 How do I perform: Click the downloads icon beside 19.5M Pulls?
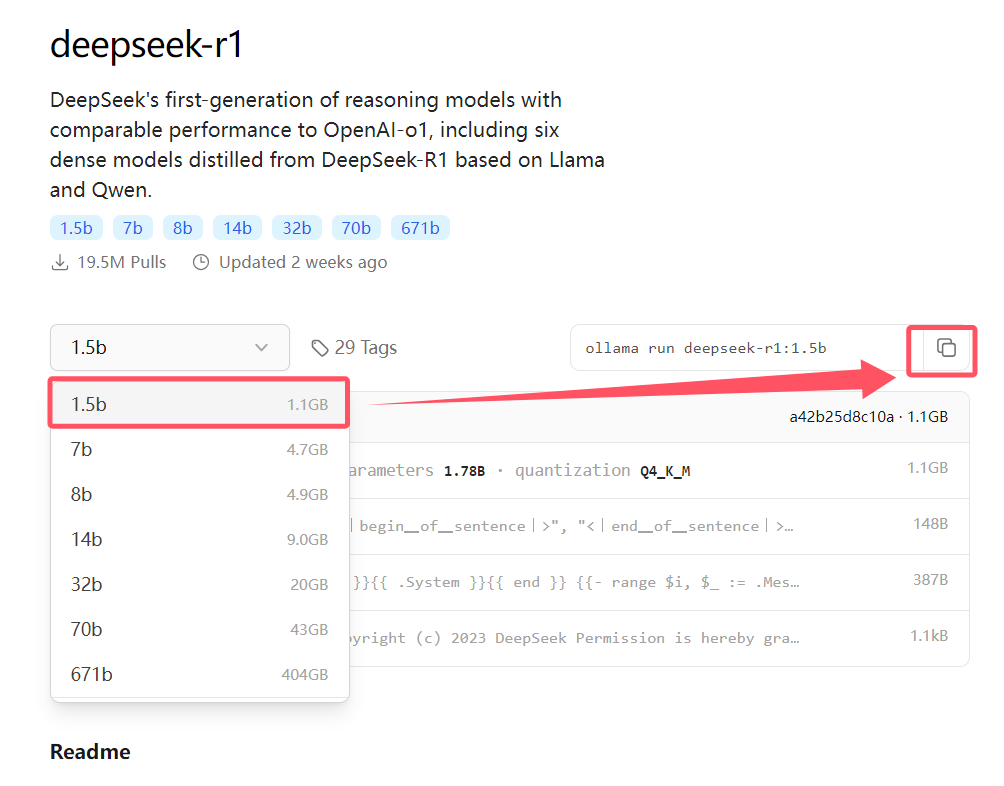point(58,261)
